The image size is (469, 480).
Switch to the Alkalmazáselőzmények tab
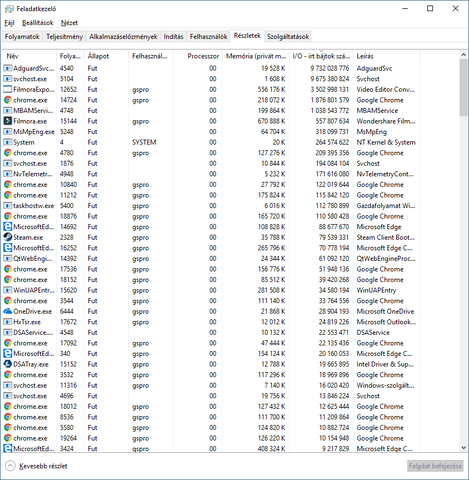[123, 37]
